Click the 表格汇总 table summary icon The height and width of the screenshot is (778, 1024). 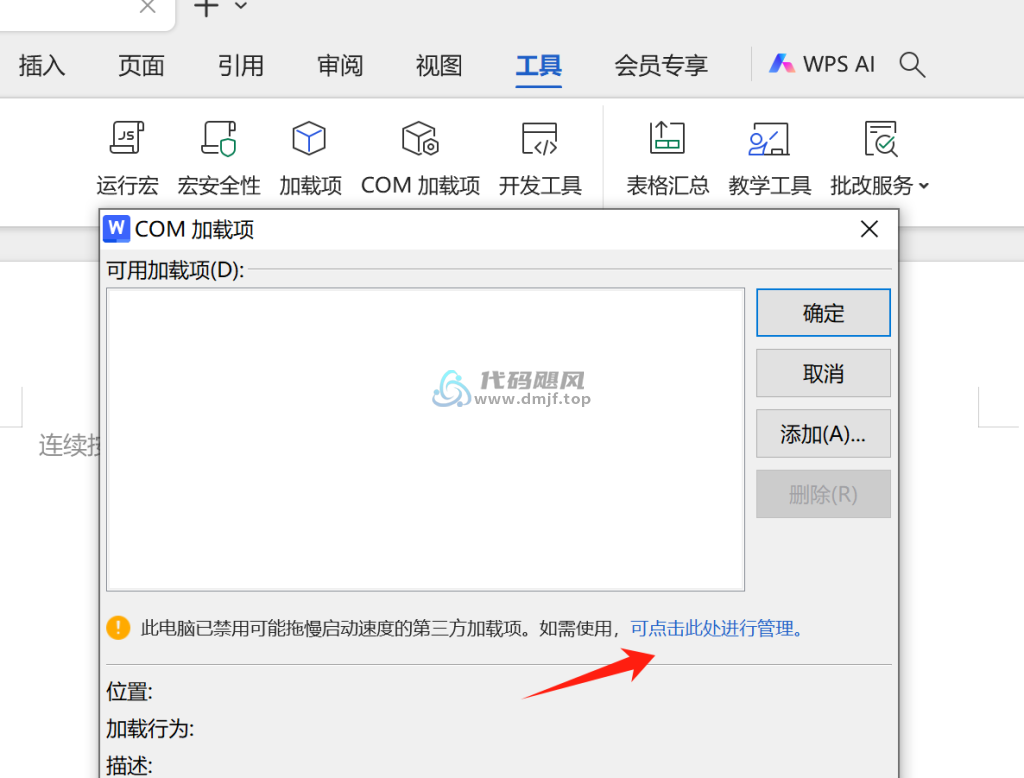[x=667, y=138]
